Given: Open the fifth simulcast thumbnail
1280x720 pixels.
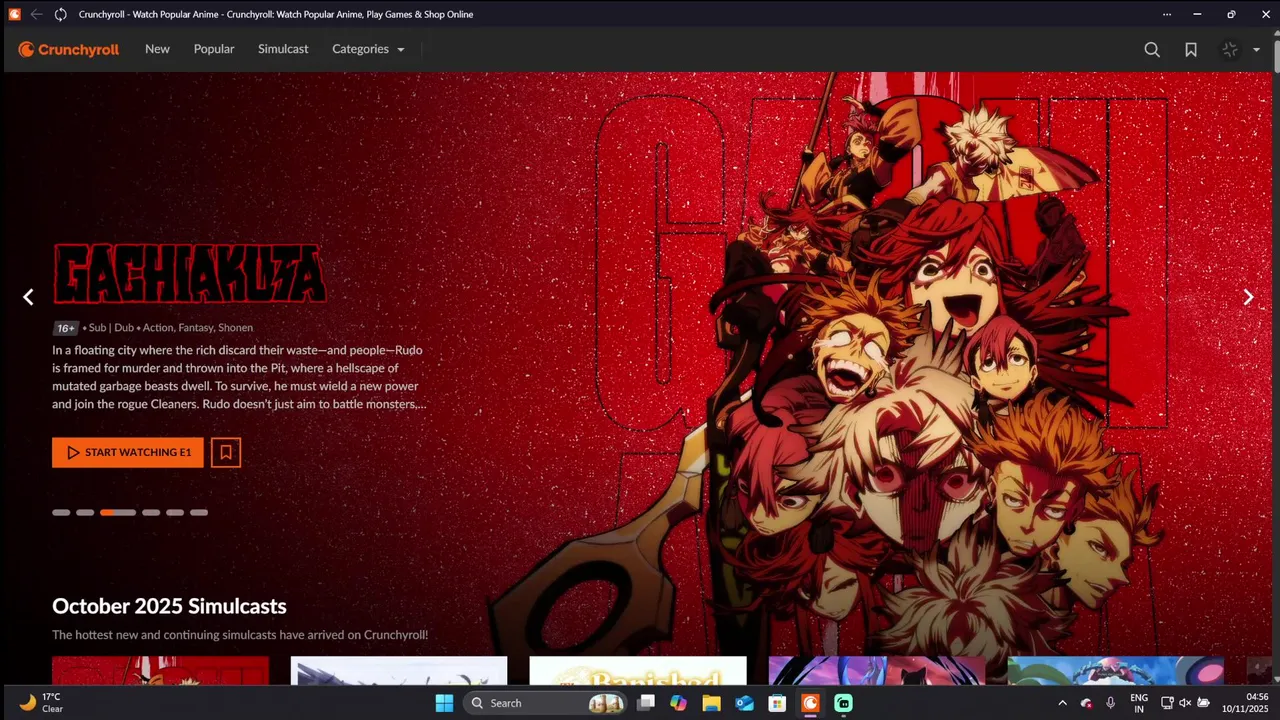Looking at the screenshot, I should (x=1116, y=671).
